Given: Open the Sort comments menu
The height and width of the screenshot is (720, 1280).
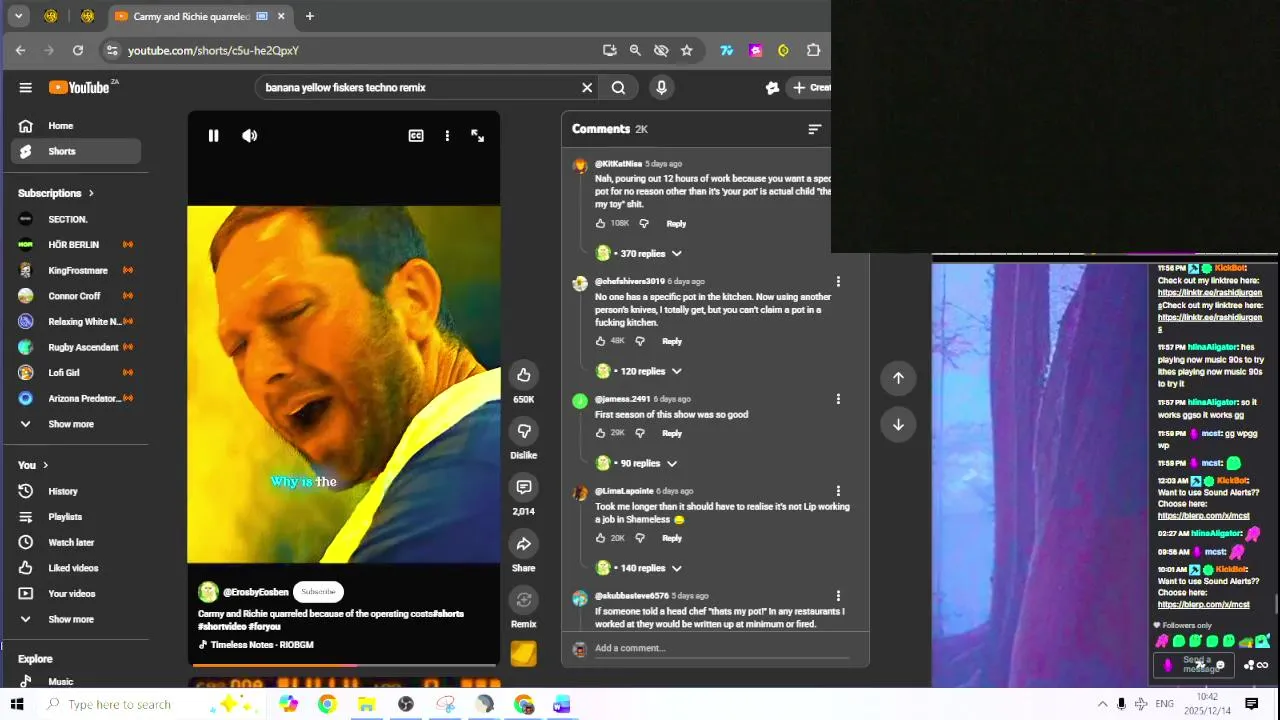Looking at the screenshot, I should click(x=815, y=129).
